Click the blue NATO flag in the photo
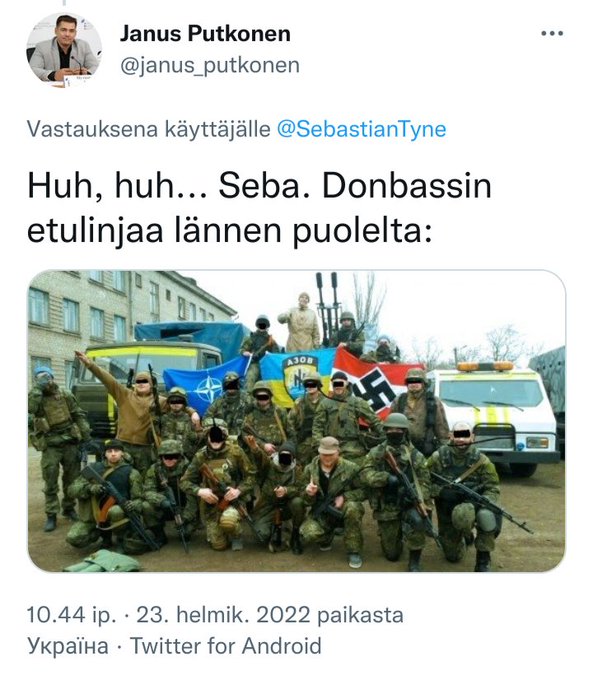593x680 pixels. click(x=204, y=384)
